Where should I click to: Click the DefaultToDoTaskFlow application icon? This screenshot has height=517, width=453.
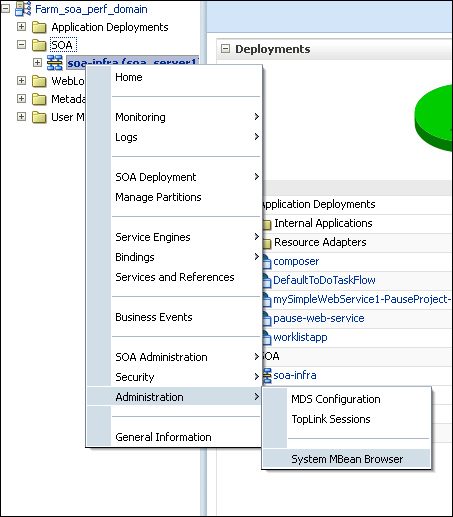click(x=267, y=281)
